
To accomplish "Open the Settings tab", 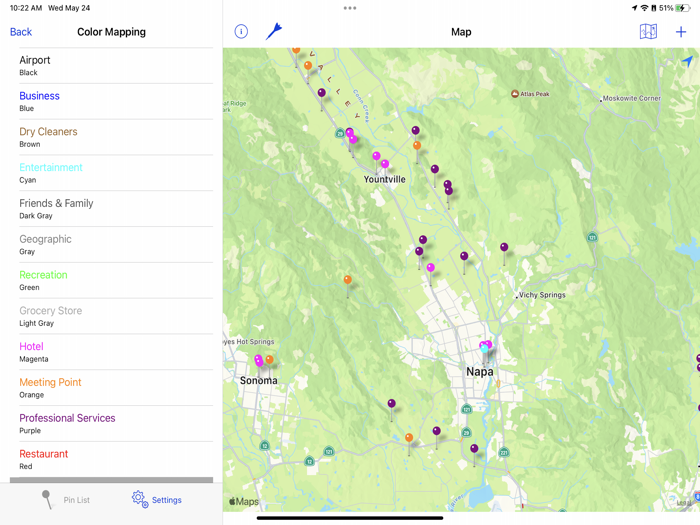I will point(157,500).
